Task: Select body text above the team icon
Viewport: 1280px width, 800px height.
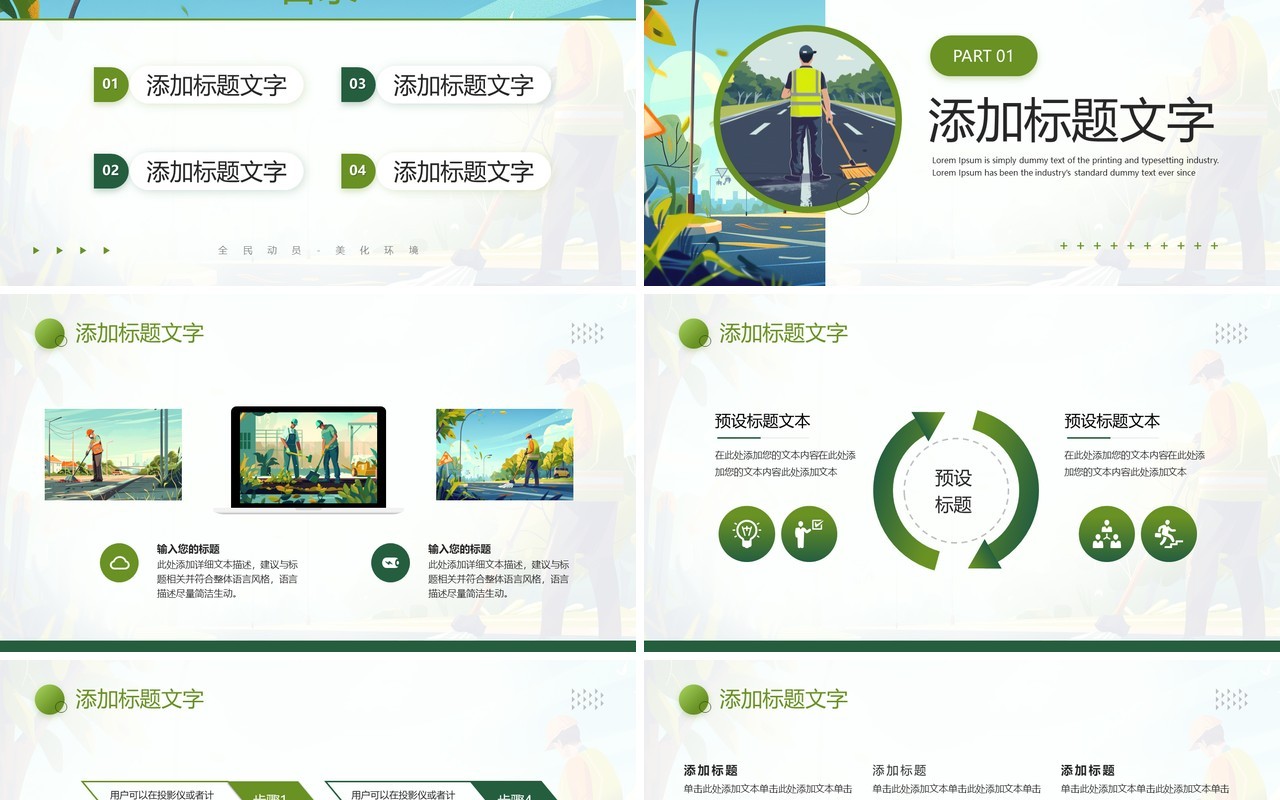Action: point(1134,463)
